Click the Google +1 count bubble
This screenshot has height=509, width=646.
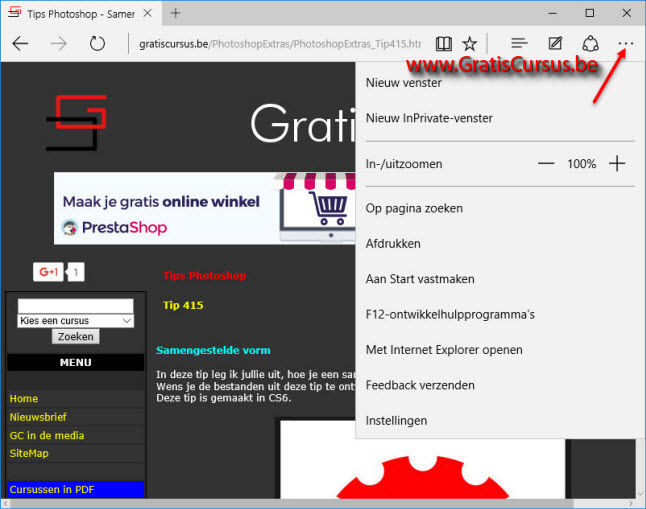coord(76,272)
